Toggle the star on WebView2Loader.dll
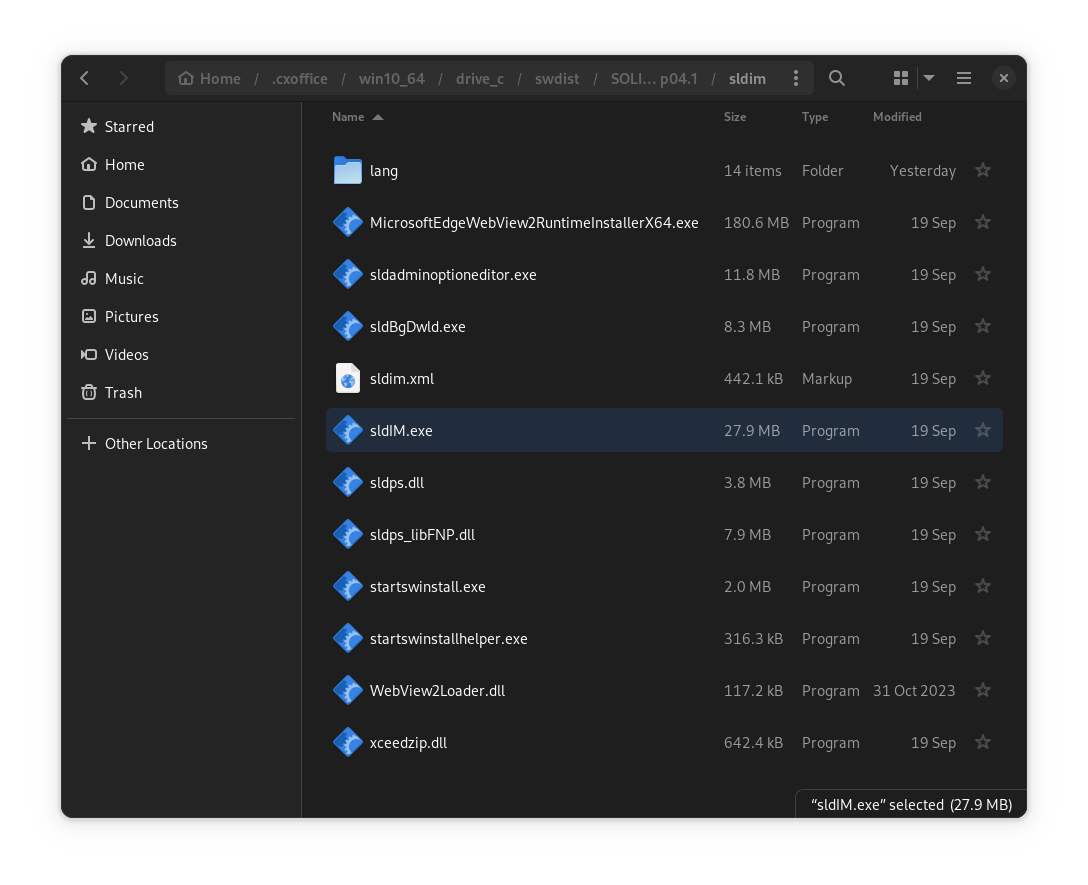The width and height of the screenshot is (1088, 885). tap(983, 690)
